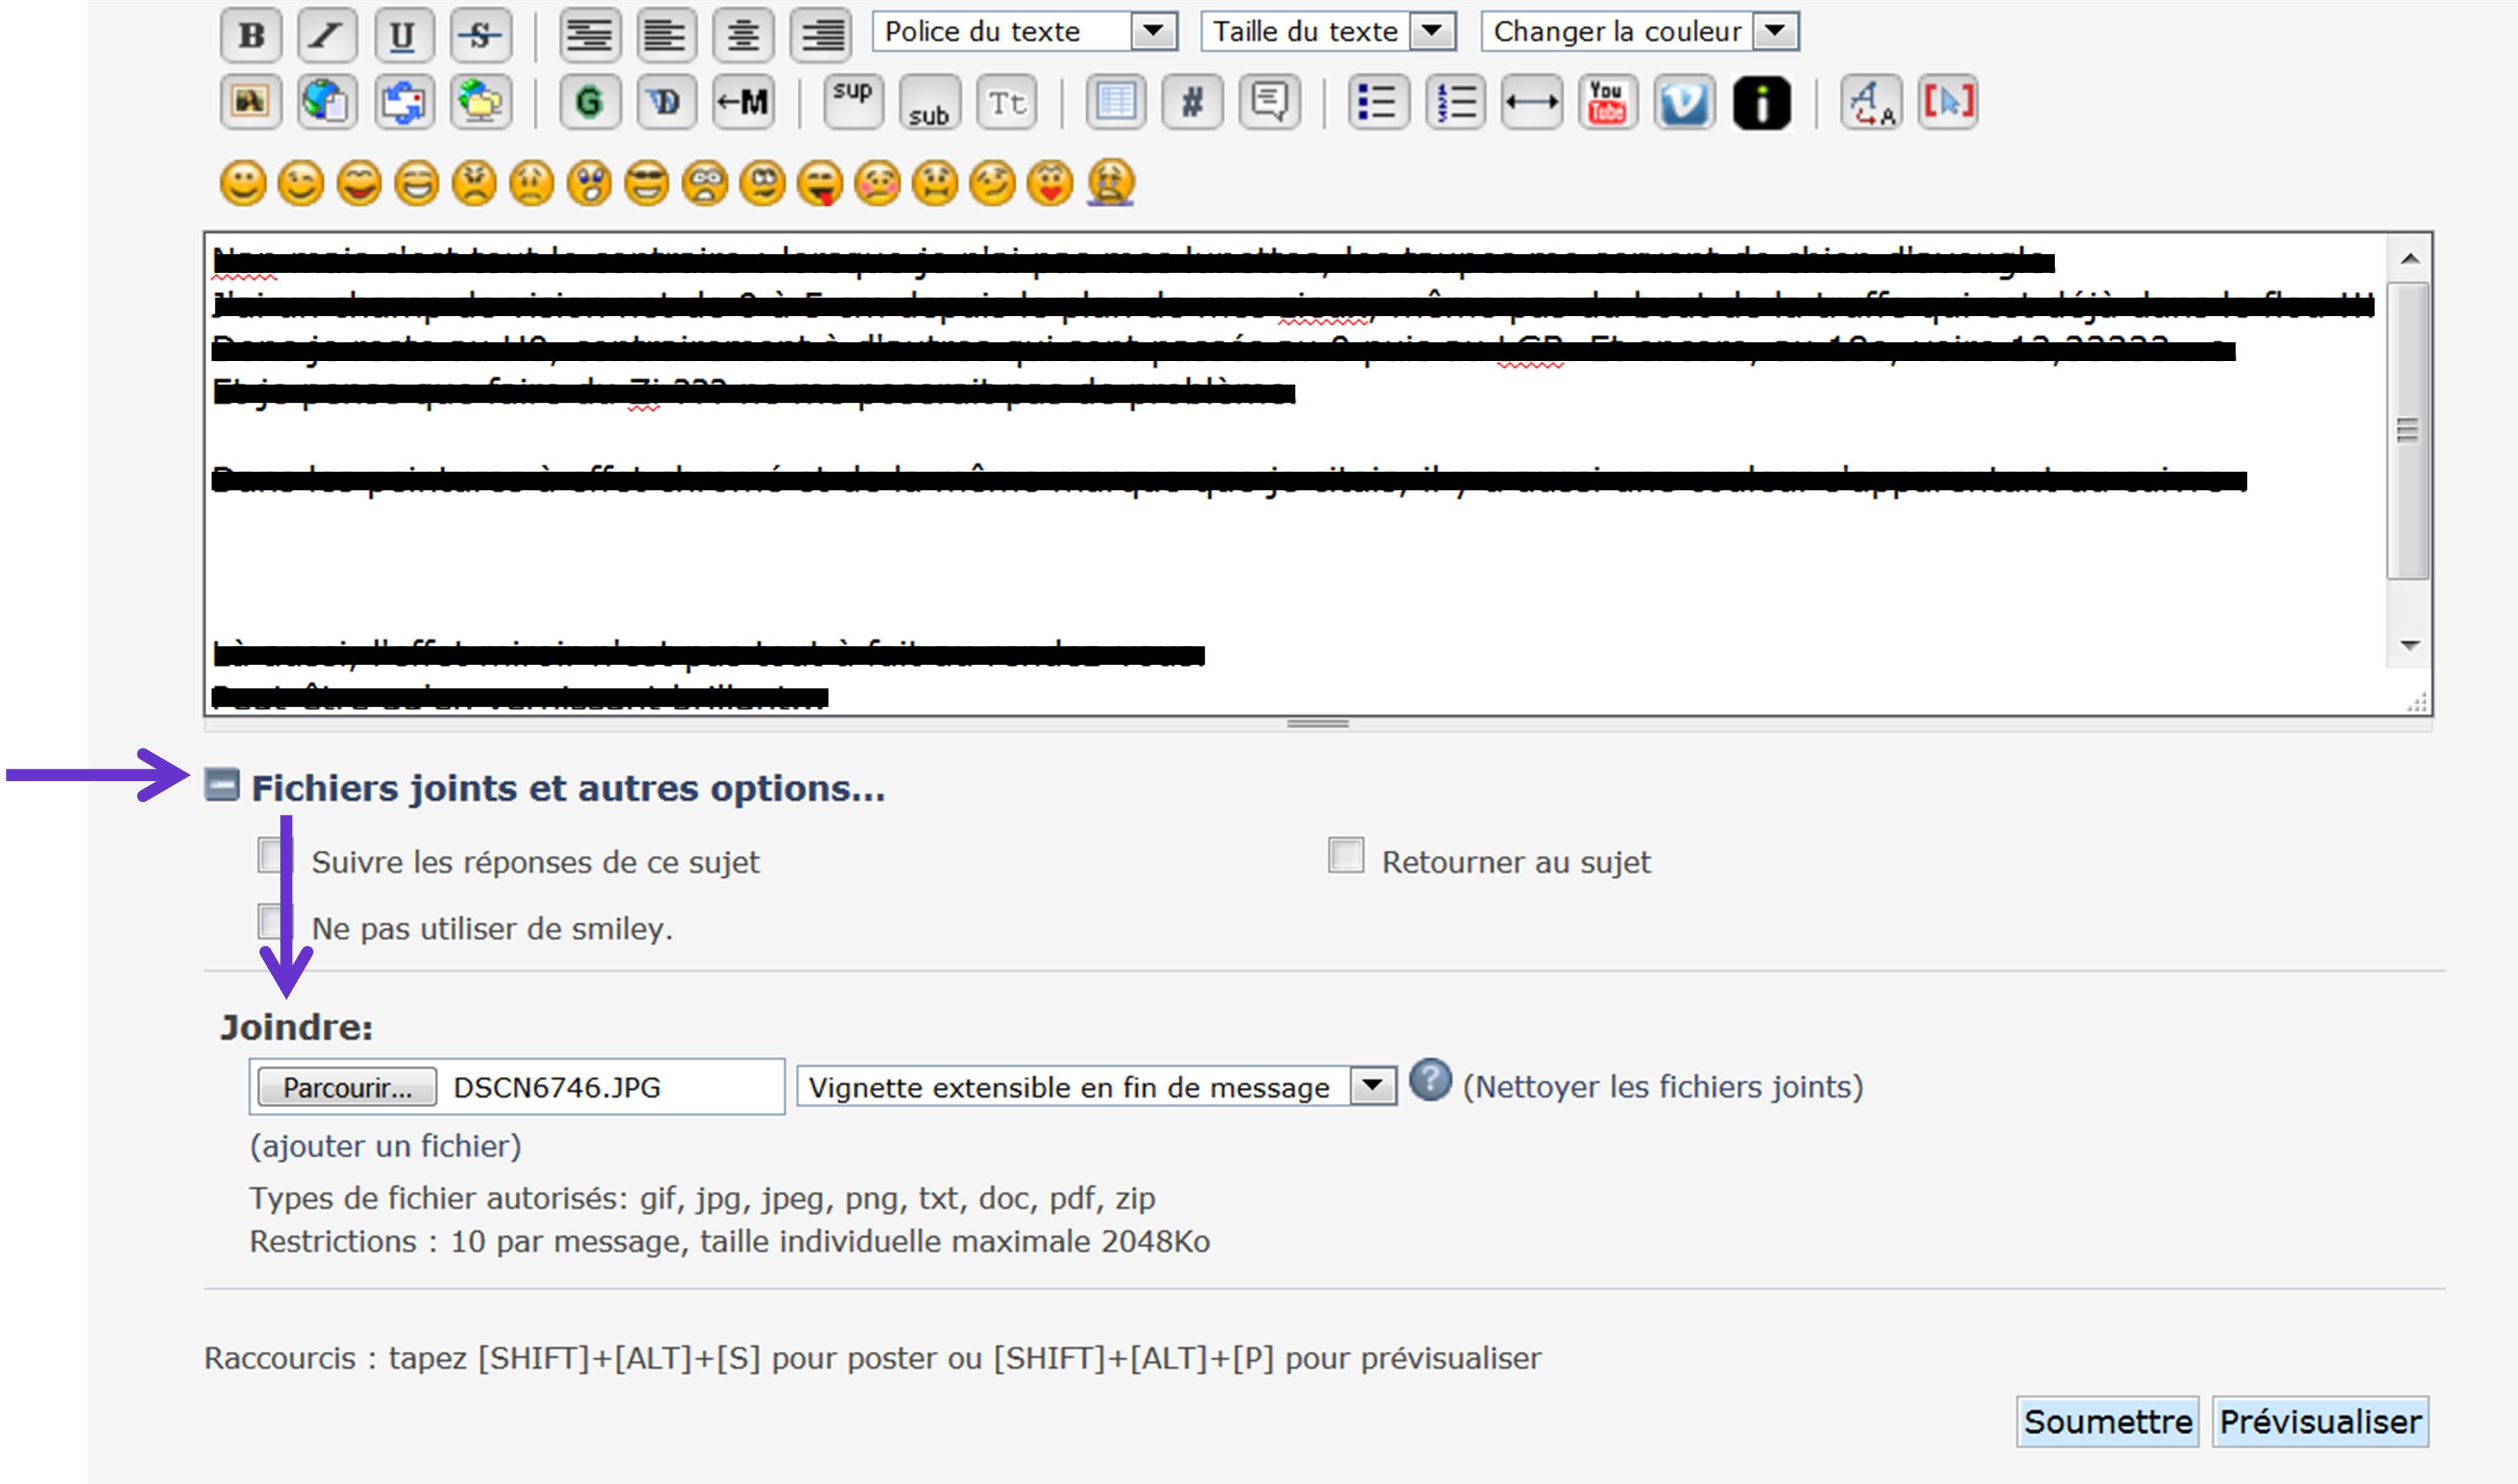Align text to the right

click(821, 35)
